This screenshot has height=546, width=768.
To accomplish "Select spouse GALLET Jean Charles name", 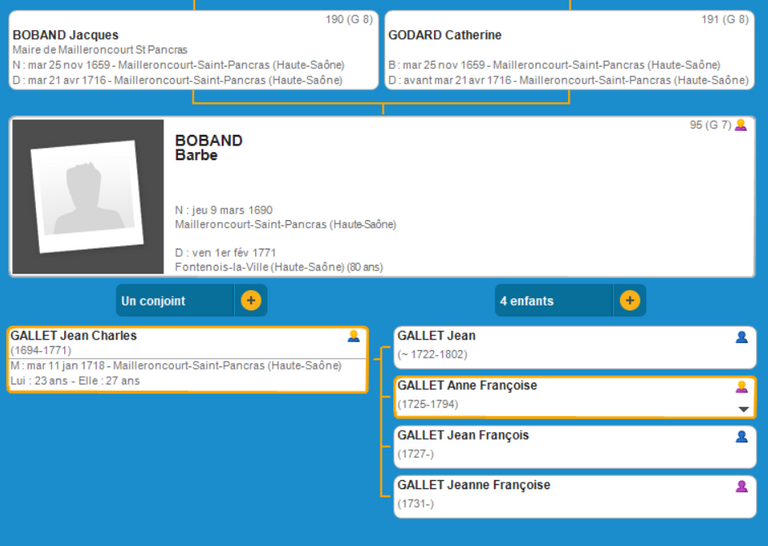I will [74, 336].
